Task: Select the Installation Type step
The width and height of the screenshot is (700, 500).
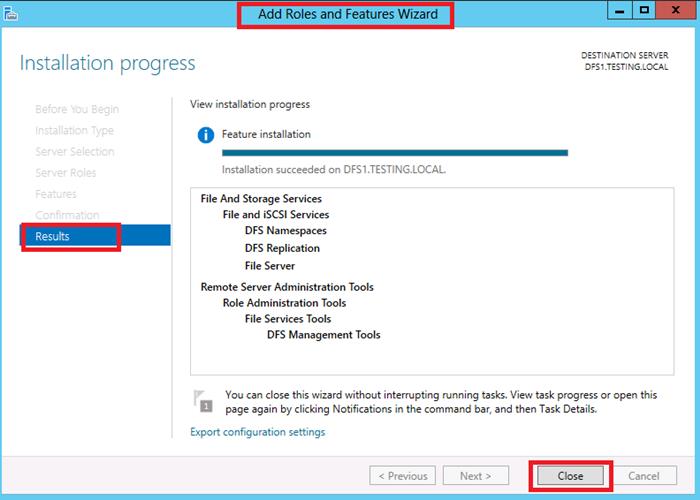Action: (74, 130)
